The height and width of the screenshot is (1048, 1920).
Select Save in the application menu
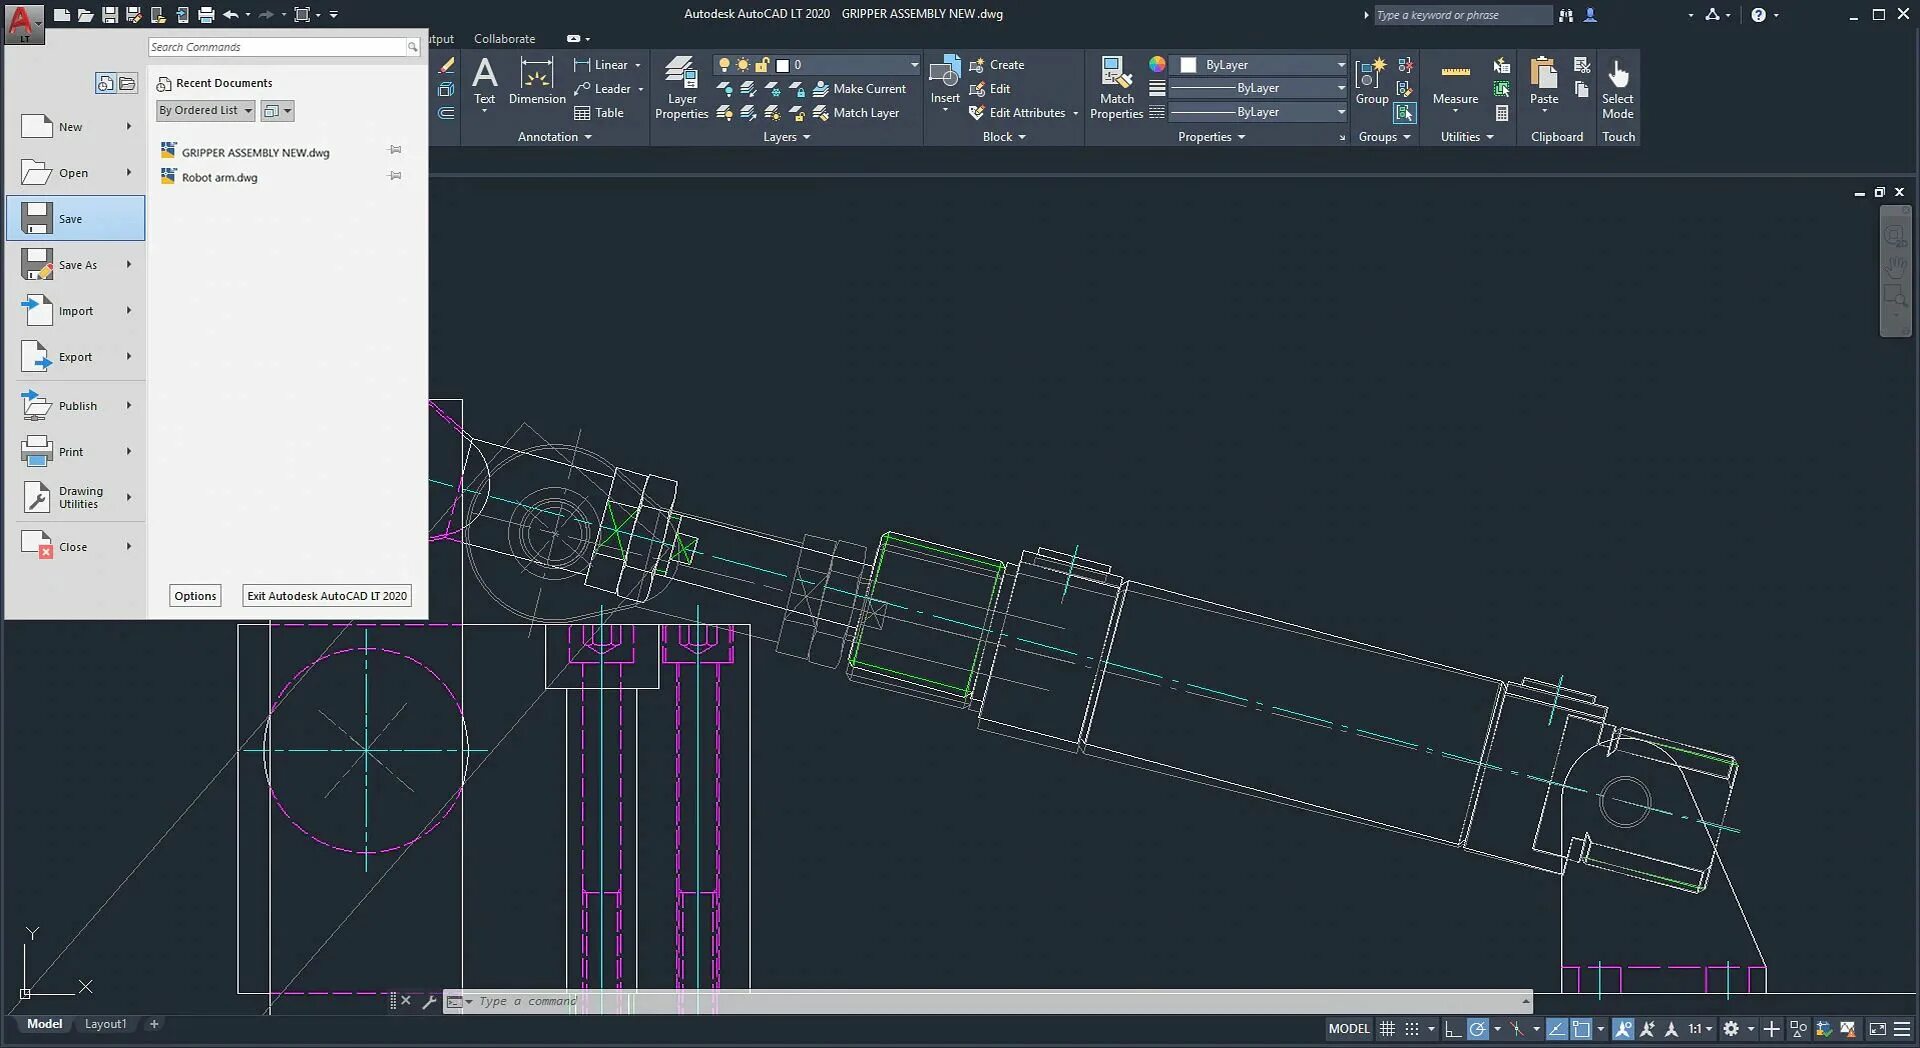click(x=76, y=218)
